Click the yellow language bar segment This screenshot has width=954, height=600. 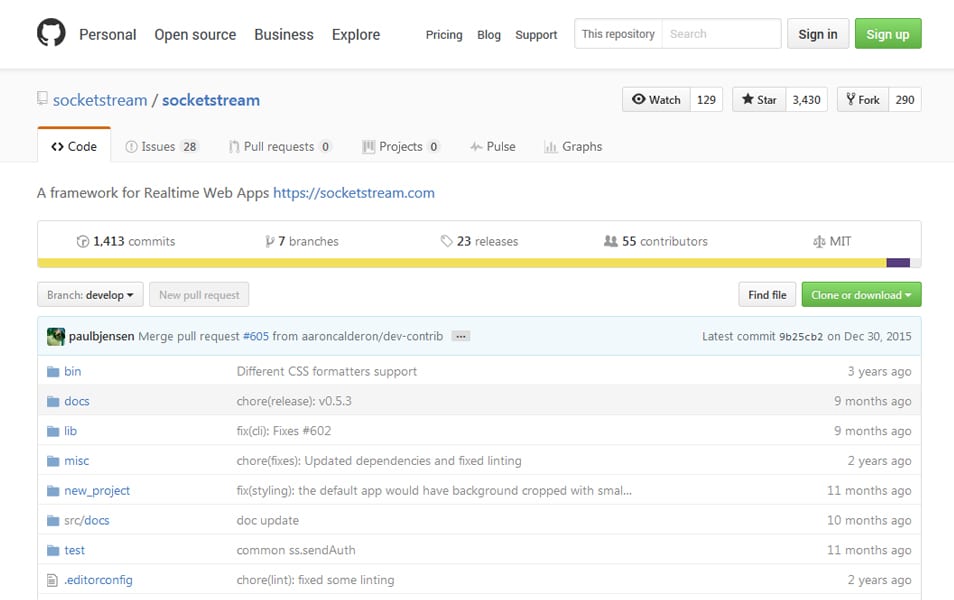[462, 263]
